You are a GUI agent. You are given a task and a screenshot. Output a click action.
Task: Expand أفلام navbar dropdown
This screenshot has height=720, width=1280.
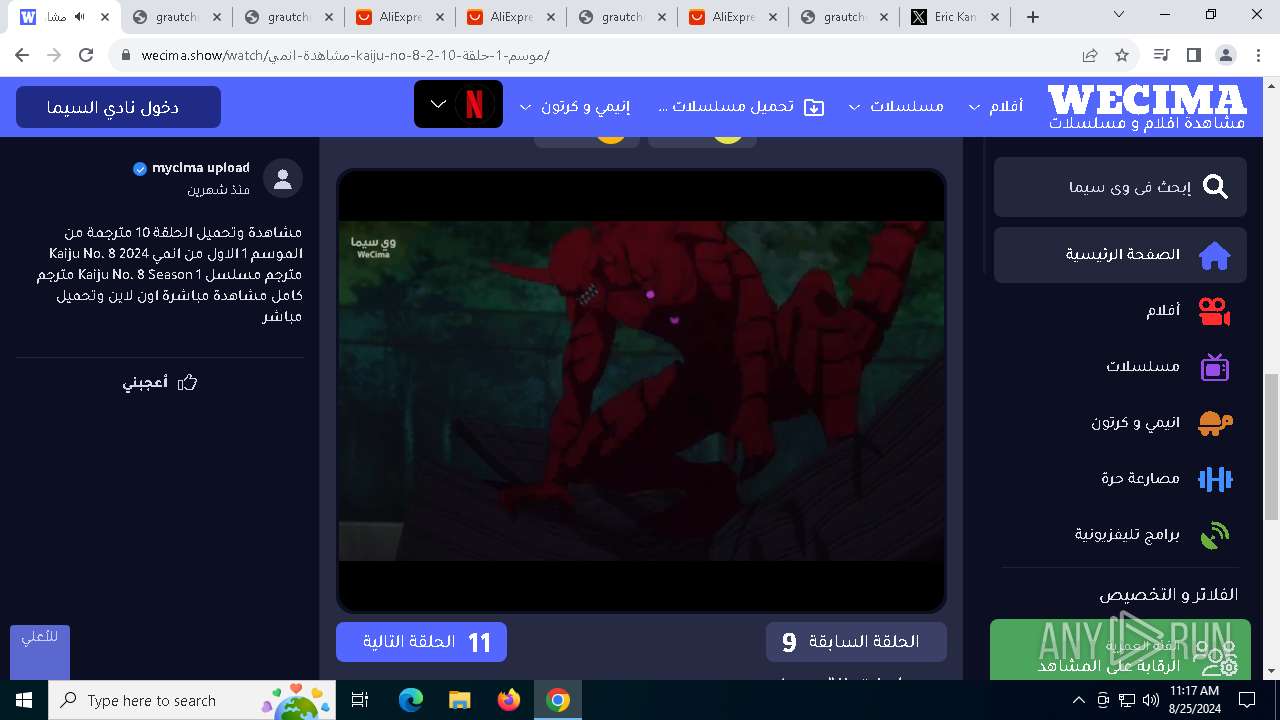[973, 107]
